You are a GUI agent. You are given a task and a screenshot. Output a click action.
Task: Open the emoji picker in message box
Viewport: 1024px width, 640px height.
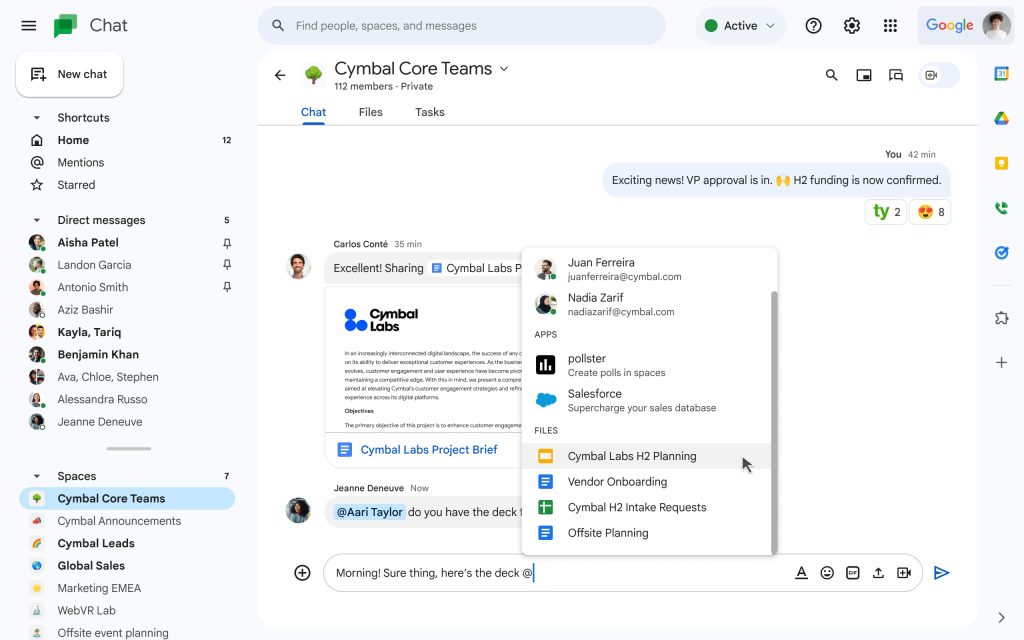click(827, 573)
